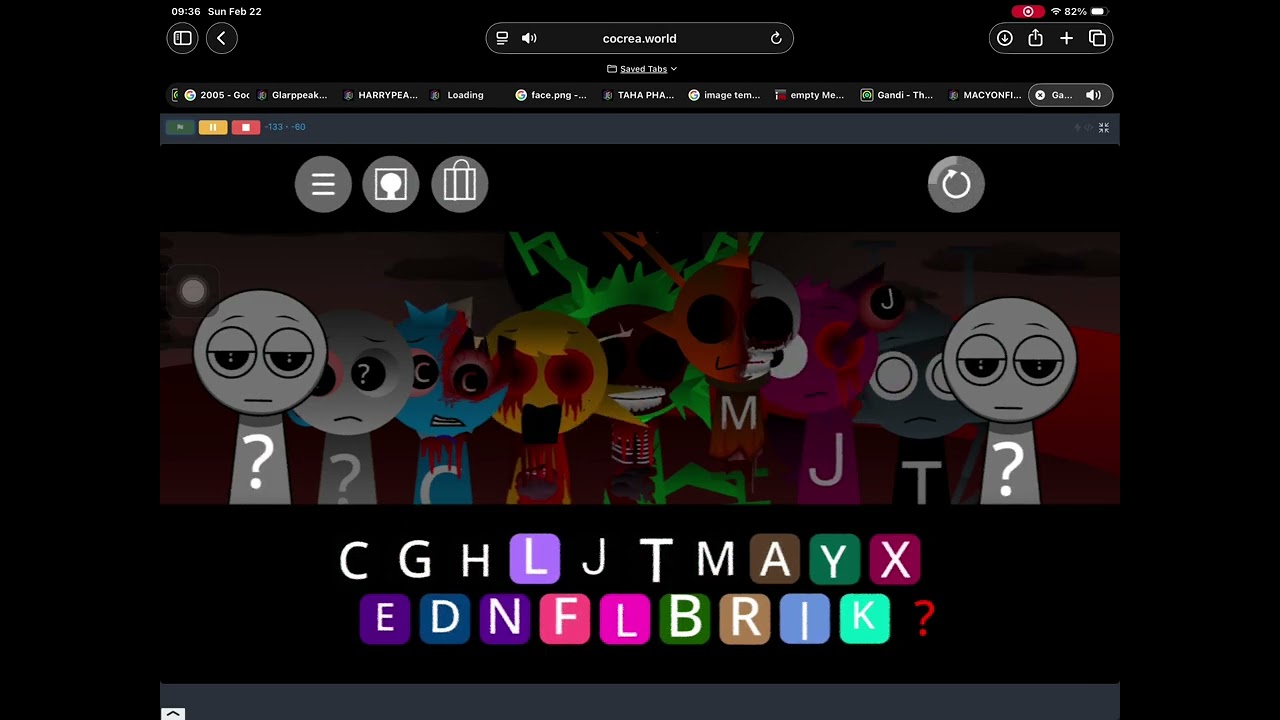The width and height of the screenshot is (1280, 720).
Task: Switch to the Gandi - Th tab
Action: 898,95
